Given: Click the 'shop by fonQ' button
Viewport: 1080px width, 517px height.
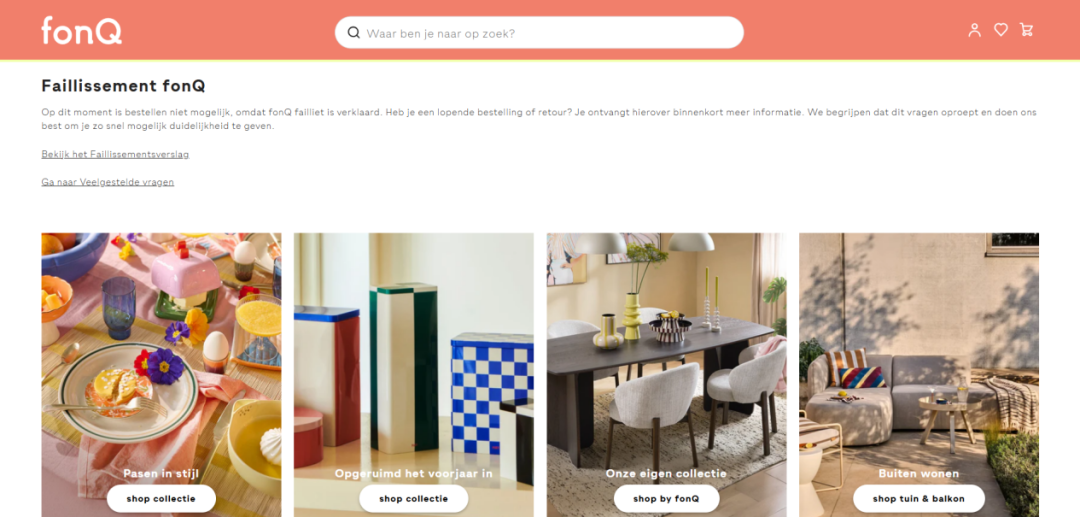Looking at the screenshot, I should click(666, 498).
